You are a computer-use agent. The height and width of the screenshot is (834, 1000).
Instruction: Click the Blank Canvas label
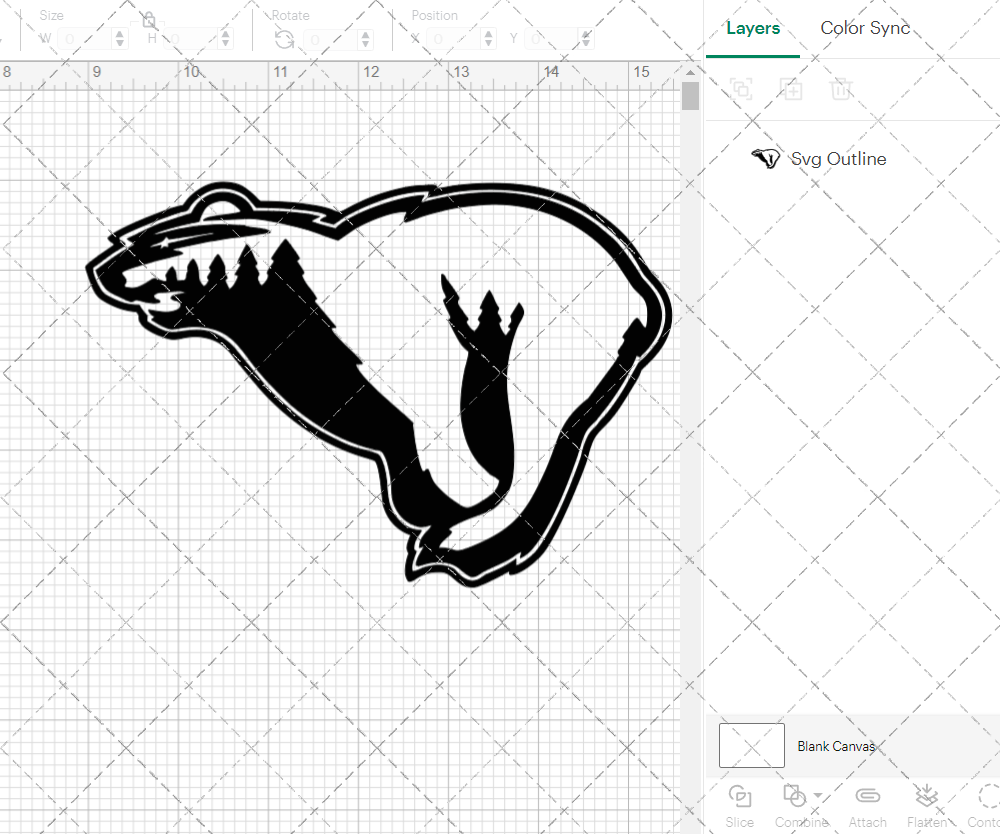click(x=835, y=746)
